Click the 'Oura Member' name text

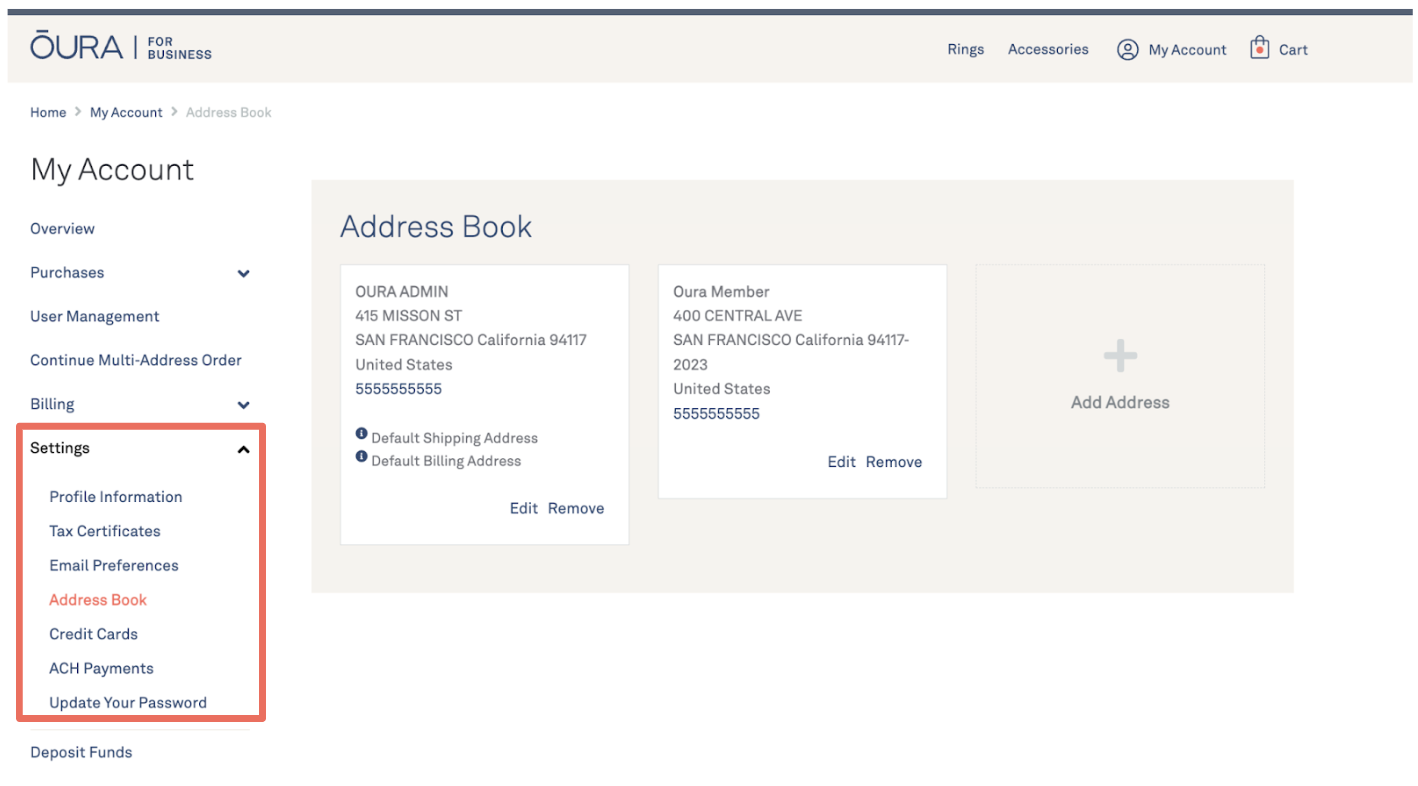click(721, 292)
